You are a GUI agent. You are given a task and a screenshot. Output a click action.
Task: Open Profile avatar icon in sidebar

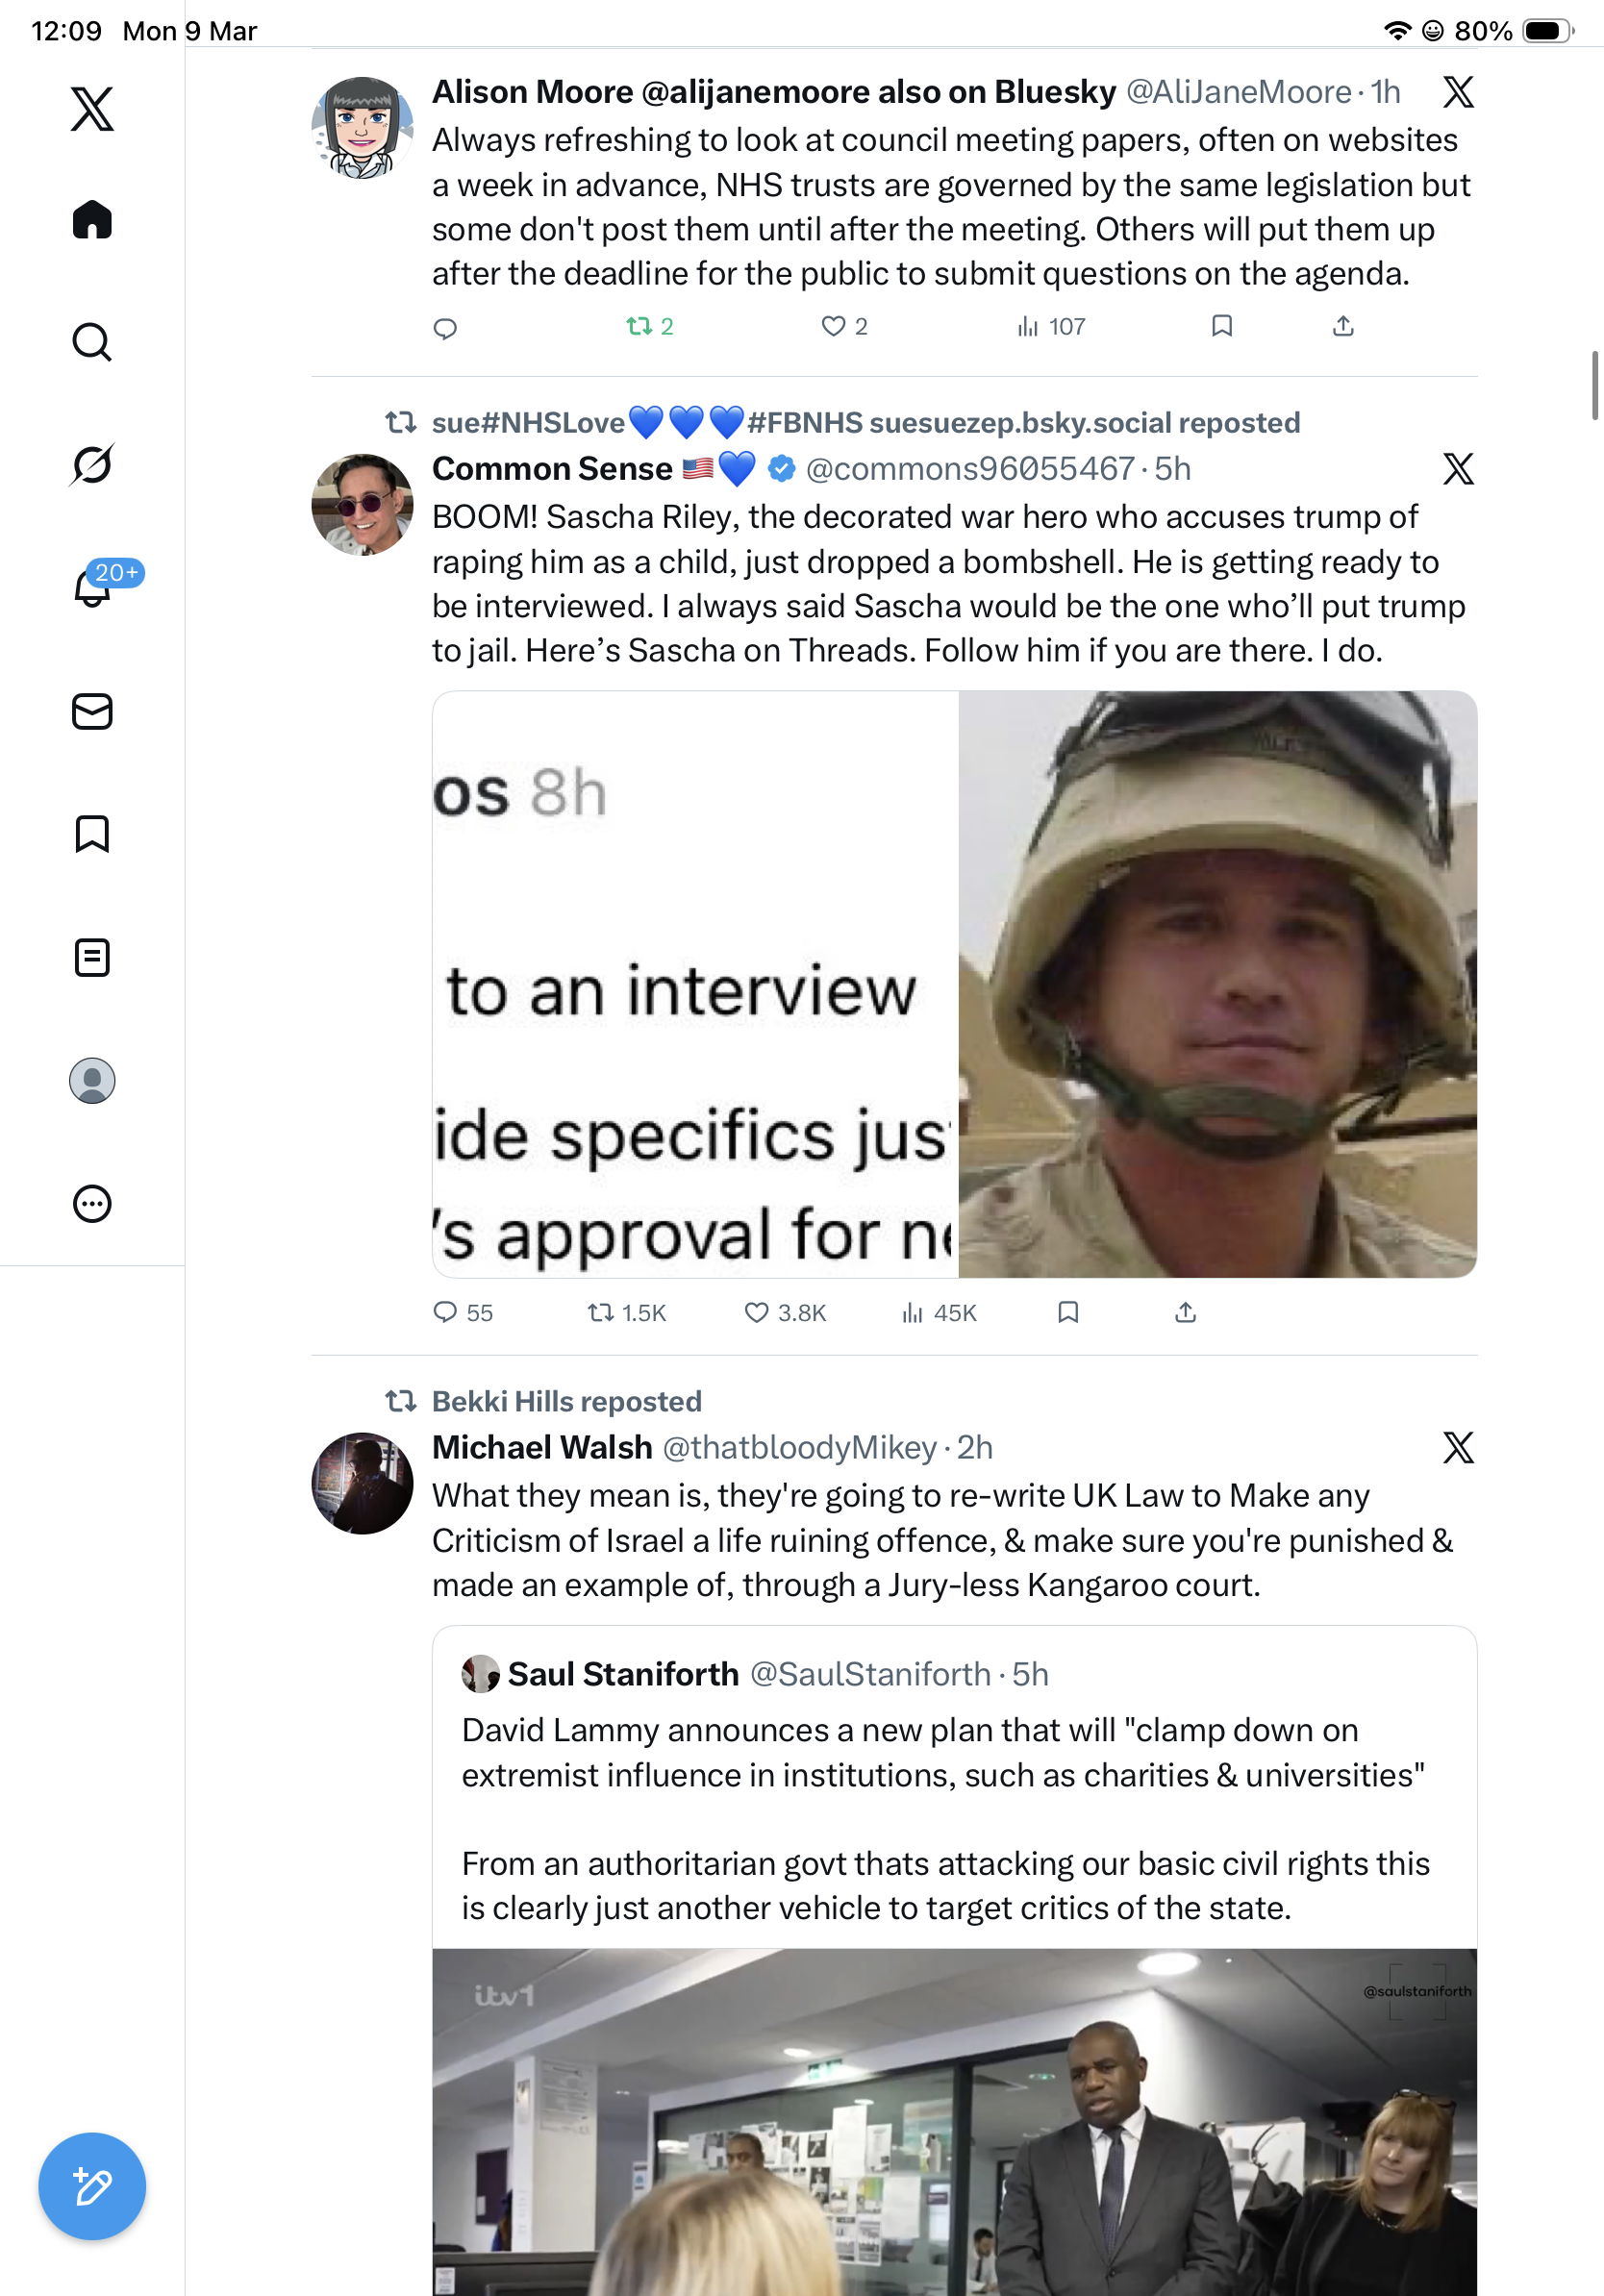(x=92, y=1081)
